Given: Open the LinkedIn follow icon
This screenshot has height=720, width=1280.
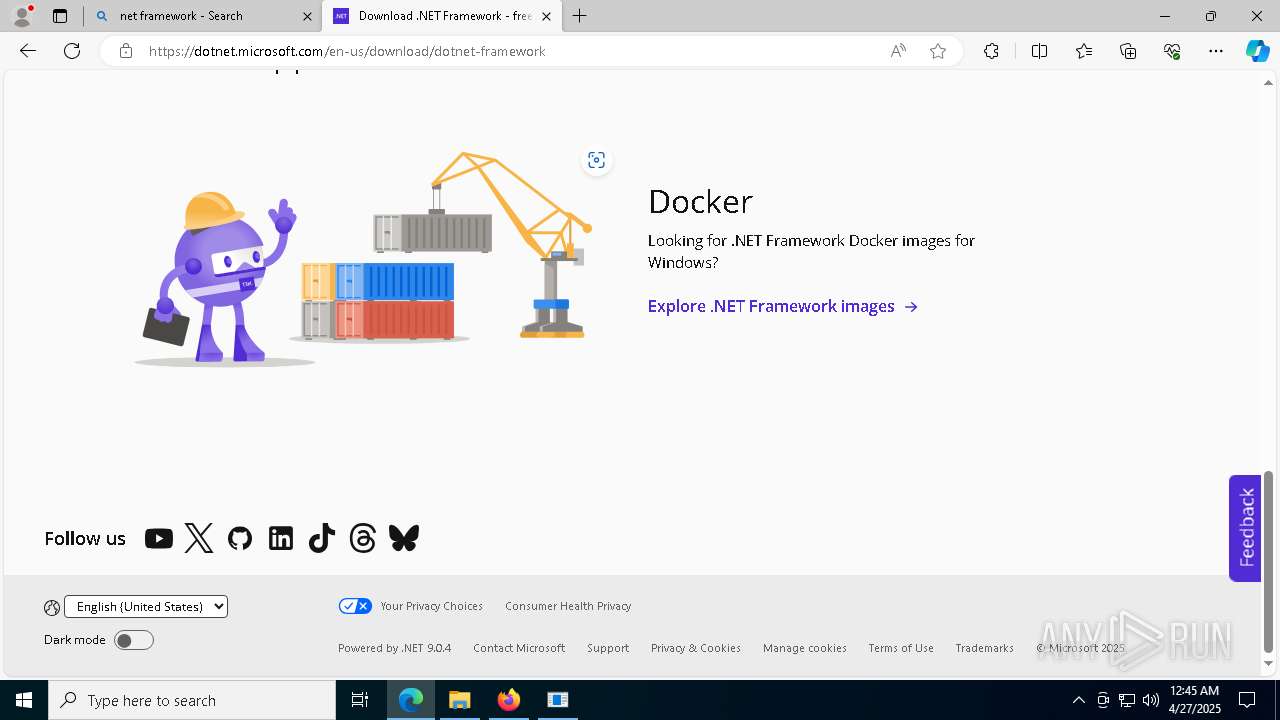Looking at the screenshot, I should click(281, 539).
